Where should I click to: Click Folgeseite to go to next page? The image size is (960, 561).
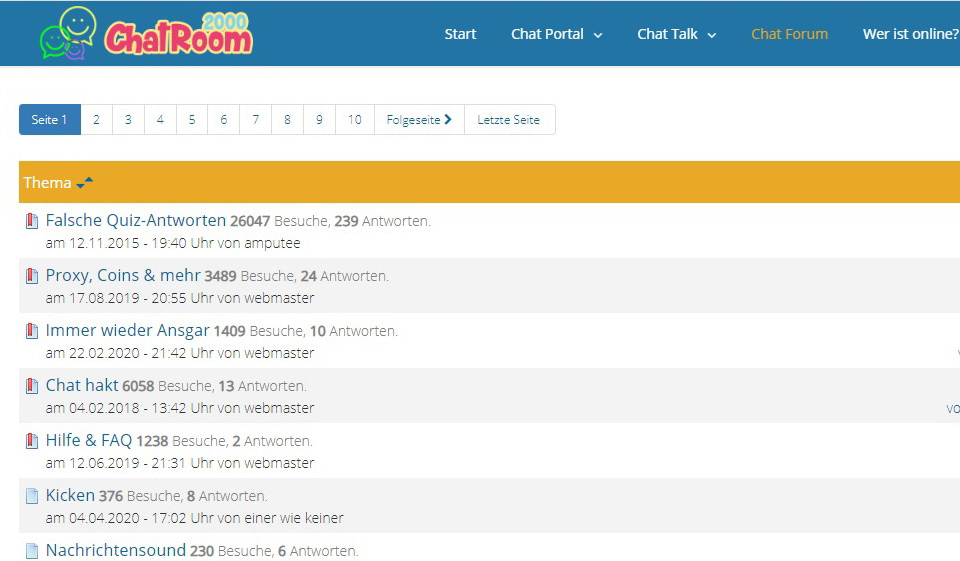(x=419, y=119)
